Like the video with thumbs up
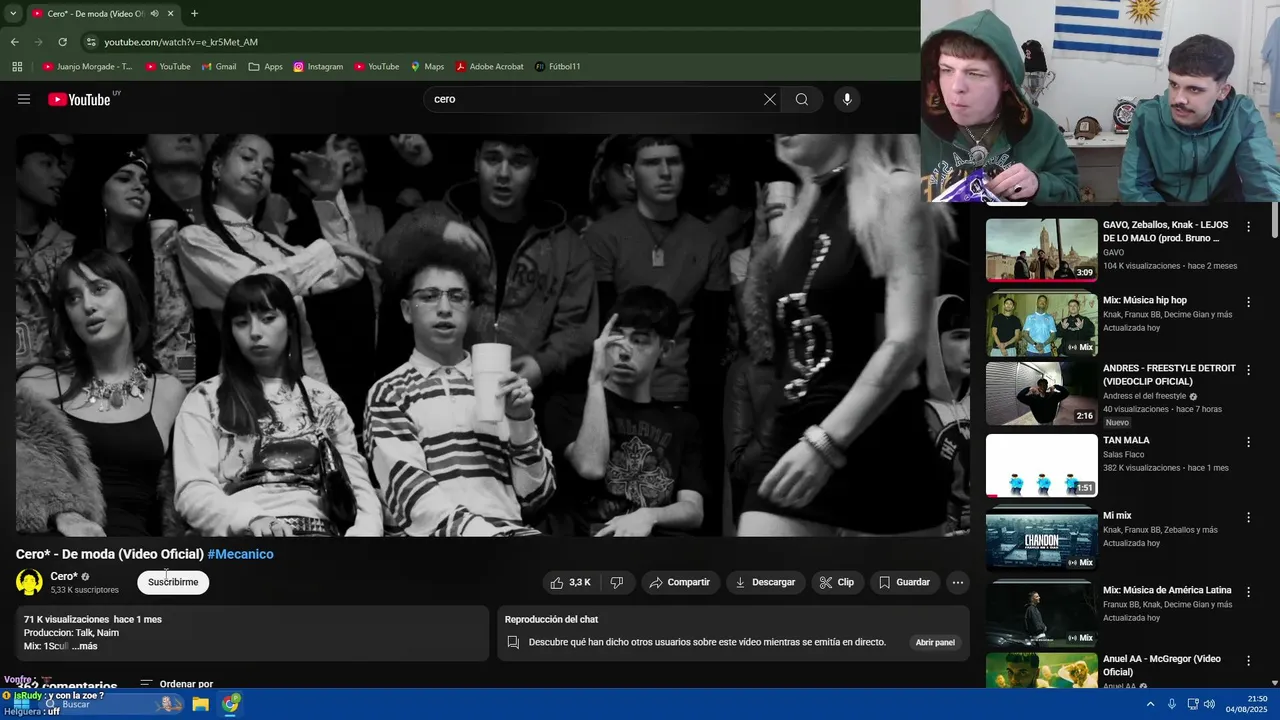This screenshot has width=1280, height=720. click(x=570, y=582)
